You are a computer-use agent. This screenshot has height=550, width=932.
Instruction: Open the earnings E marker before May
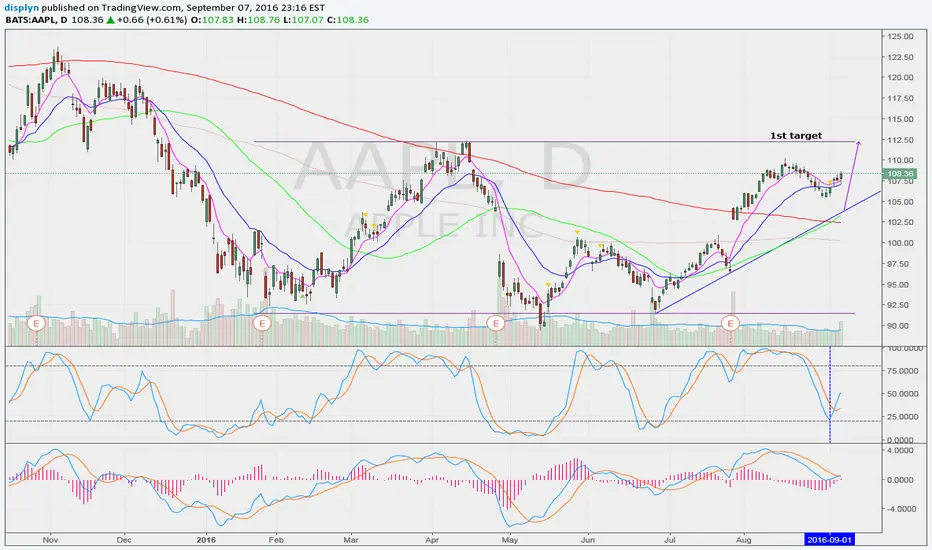click(495, 323)
